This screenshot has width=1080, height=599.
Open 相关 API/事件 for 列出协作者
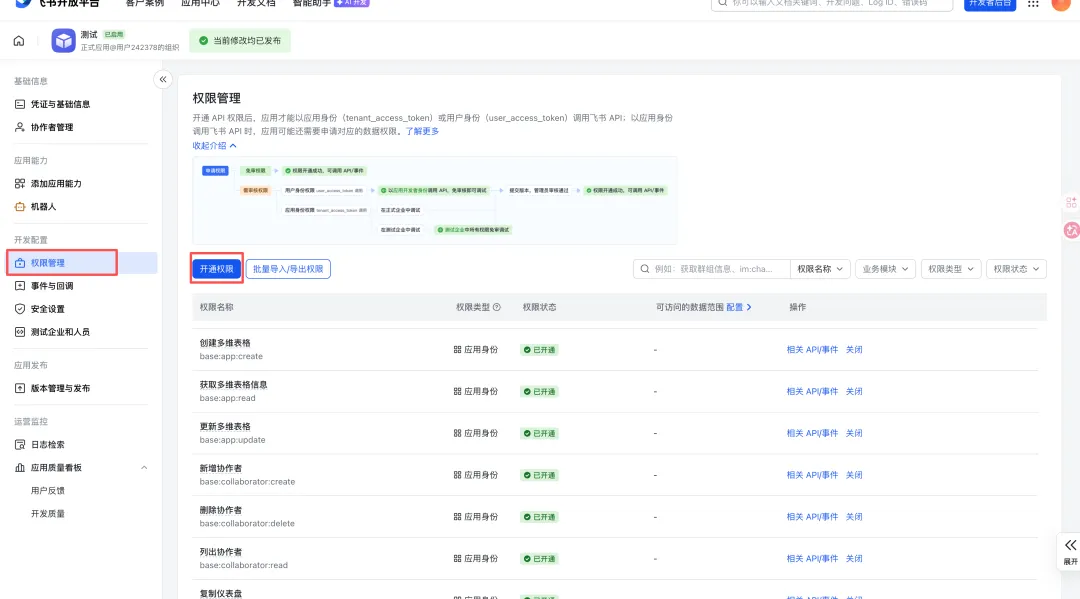[x=812, y=559]
